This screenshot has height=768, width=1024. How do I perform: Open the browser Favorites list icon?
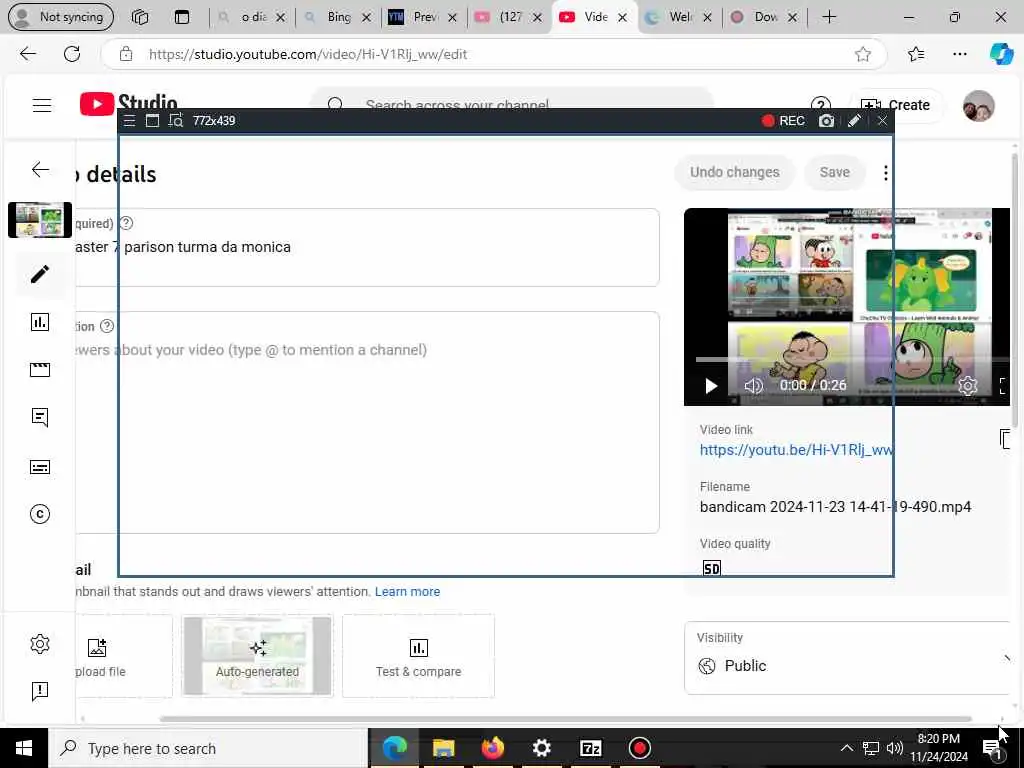click(x=916, y=54)
